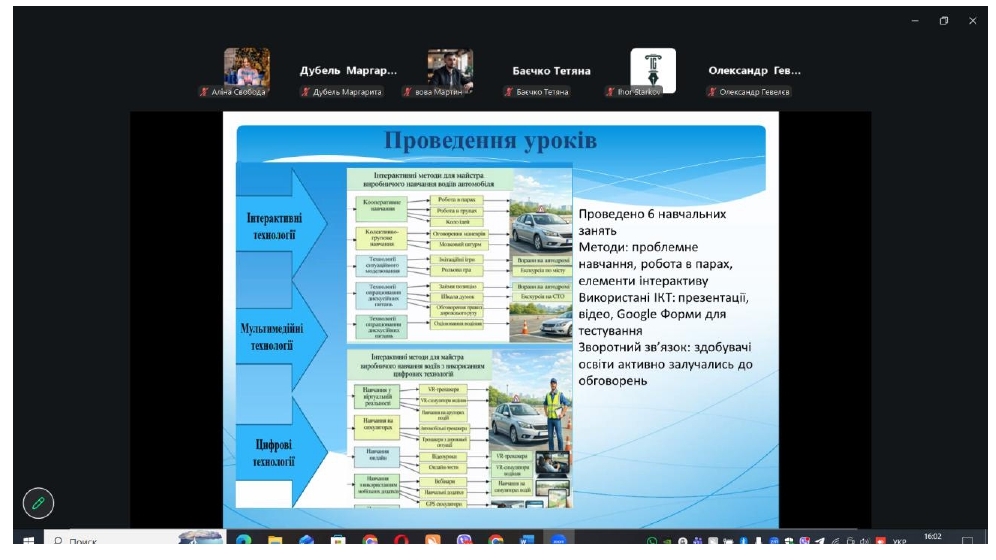This screenshot has width=996, height=560.
Task: Open Viber from the taskbar
Action: pyautogui.click(x=464, y=540)
